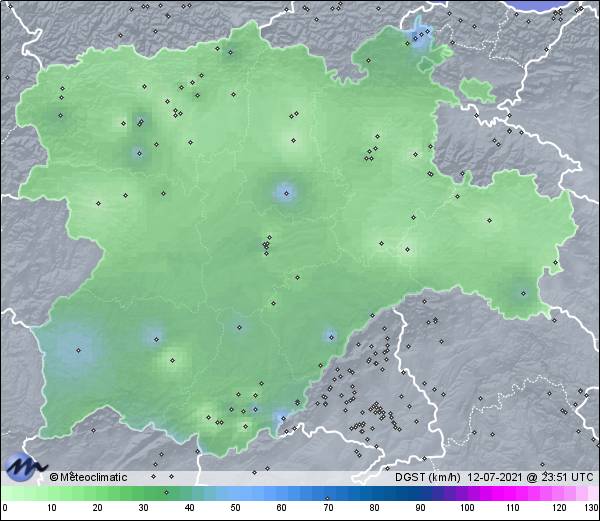Click the DGST (km/h) label
600x521 pixels.
[x=428, y=477]
